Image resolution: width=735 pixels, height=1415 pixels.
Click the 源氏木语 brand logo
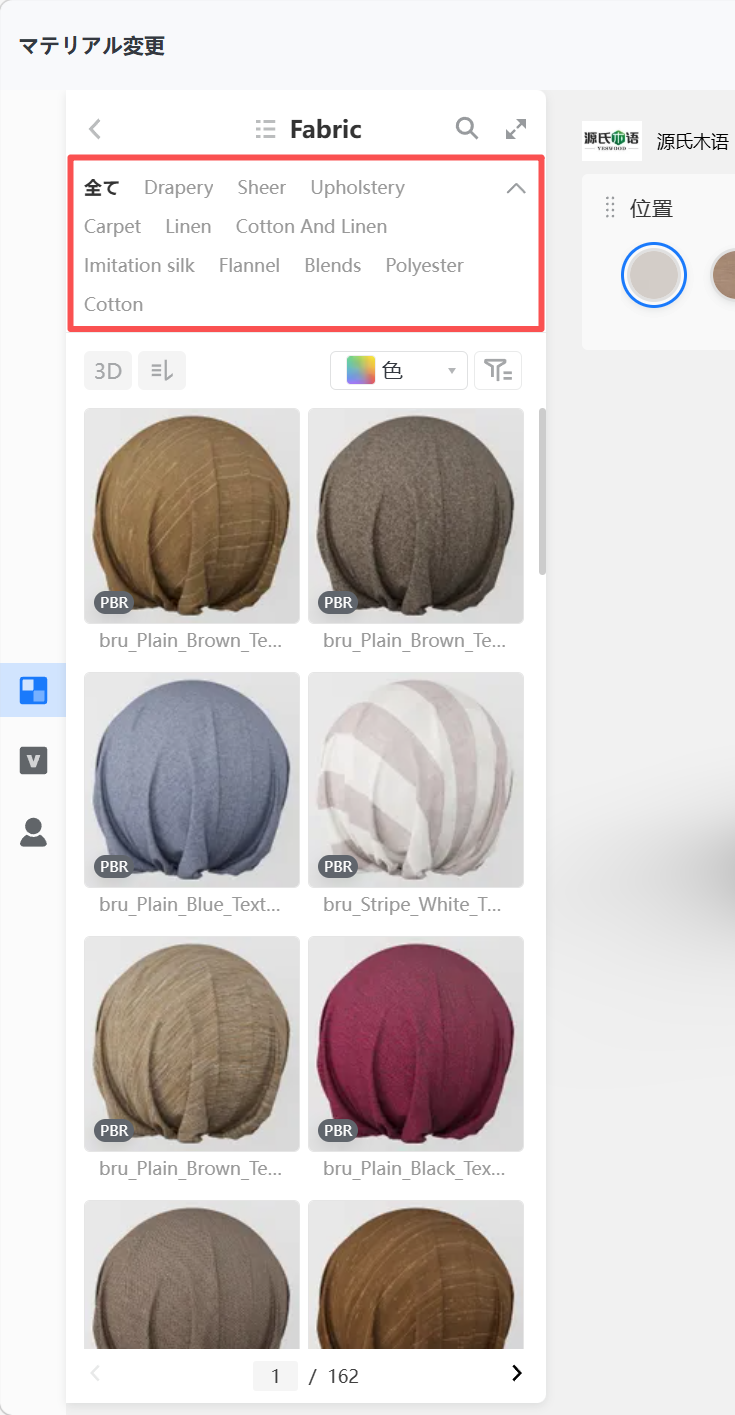point(612,140)
